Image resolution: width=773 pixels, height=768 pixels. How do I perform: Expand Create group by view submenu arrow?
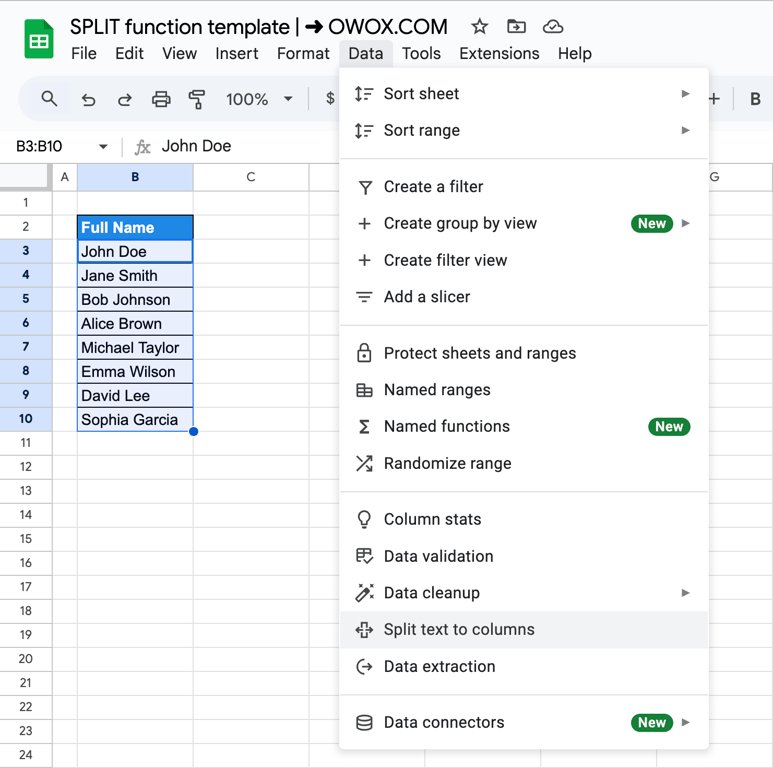click(x=685, y=223)
